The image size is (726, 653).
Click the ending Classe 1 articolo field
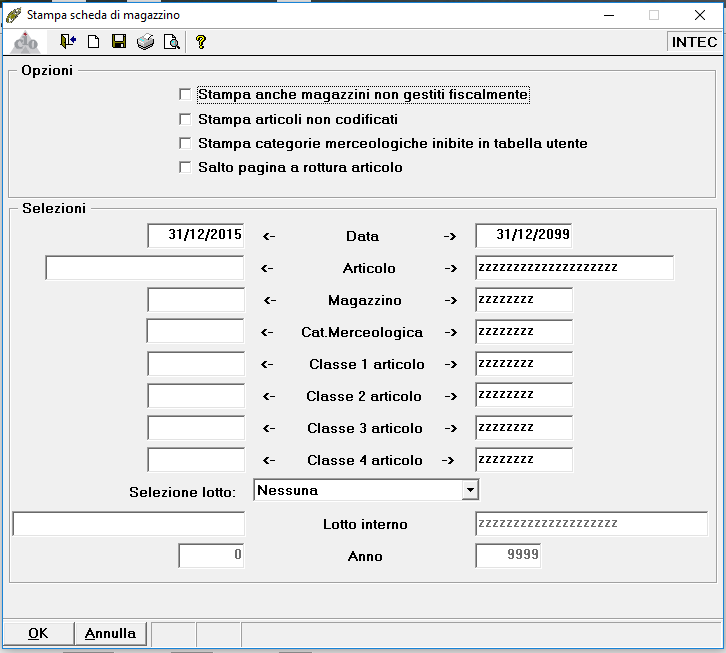pyautogui.click(x=524, y=364)
